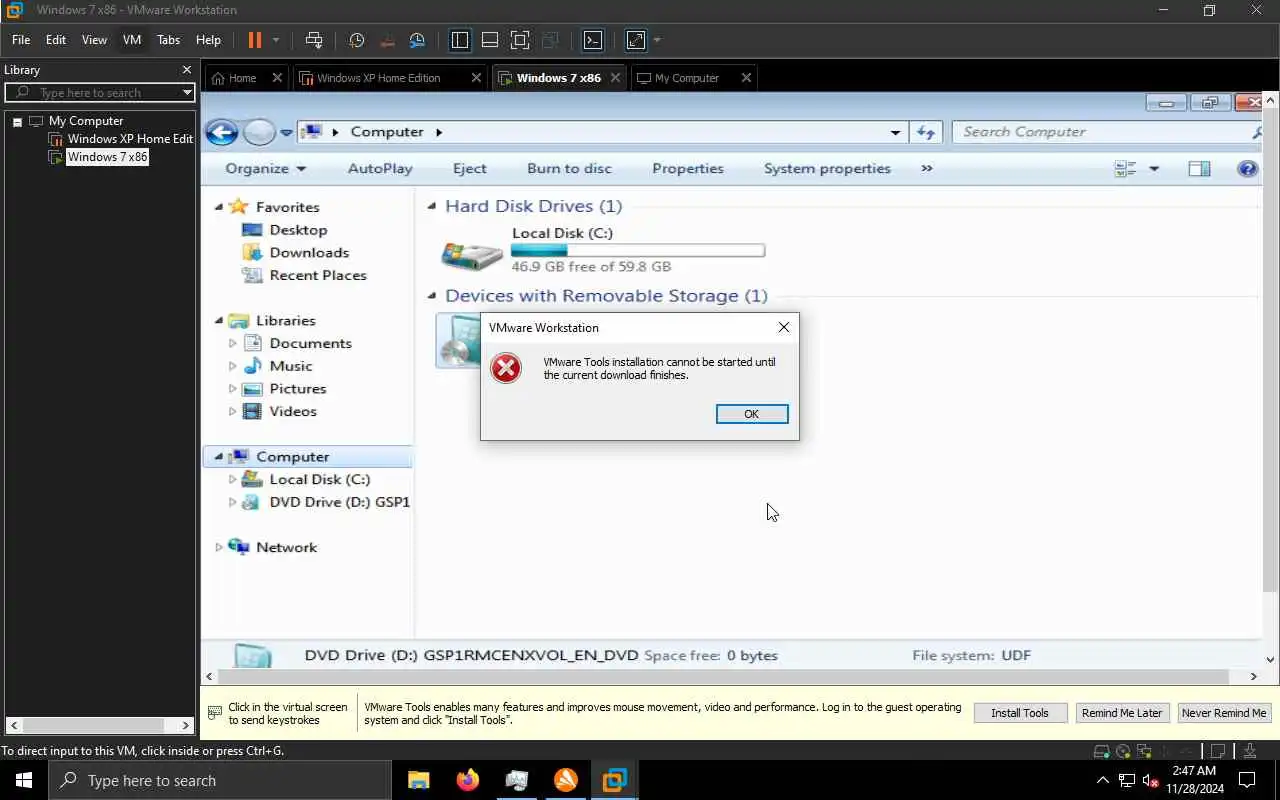Viewport: 1280px width, 800px height.
Task: Select Windows 7 x86 in the library tree
Action: tap(107, 157)
